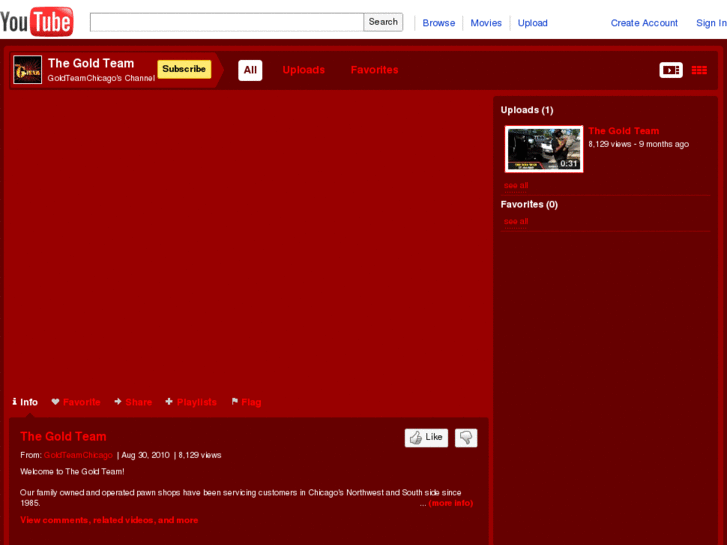Click The Gold Team title in Uploads
The image size is (727, 545).
624,131
